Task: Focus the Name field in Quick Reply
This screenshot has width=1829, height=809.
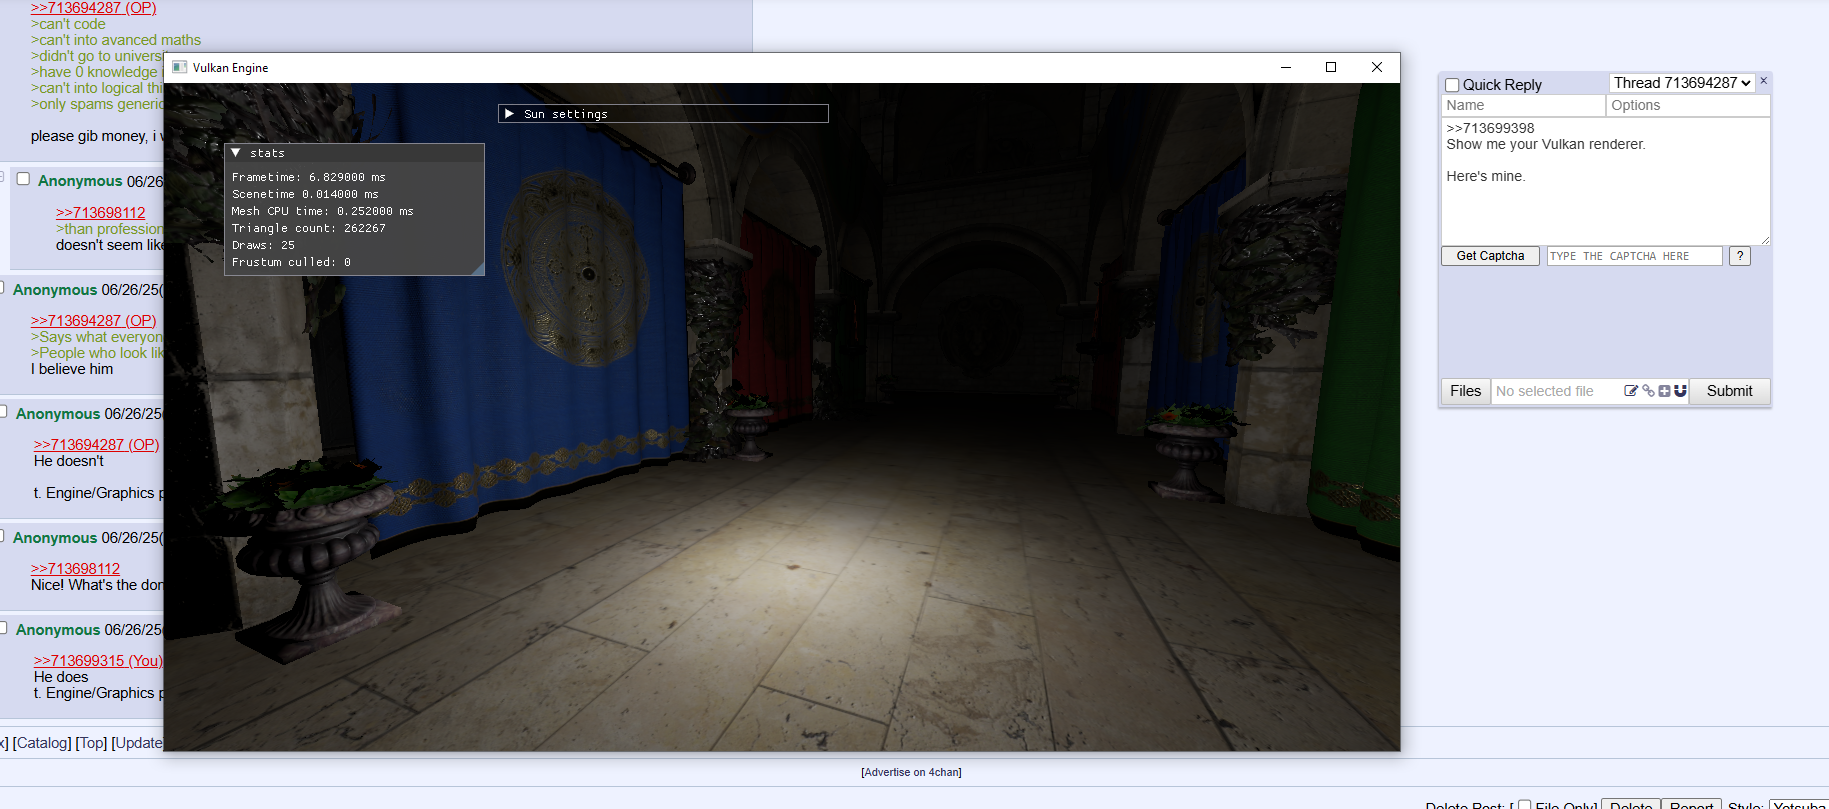Action: coord(1523,105)
